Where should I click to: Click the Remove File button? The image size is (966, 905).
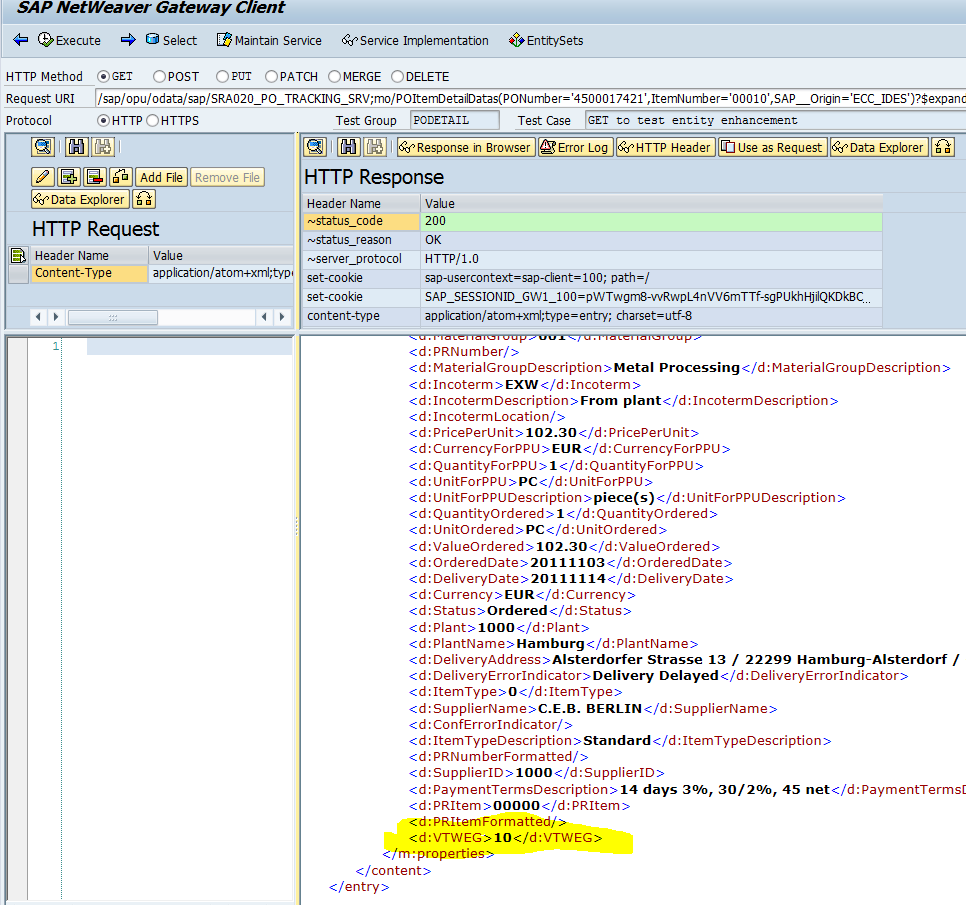227,177
